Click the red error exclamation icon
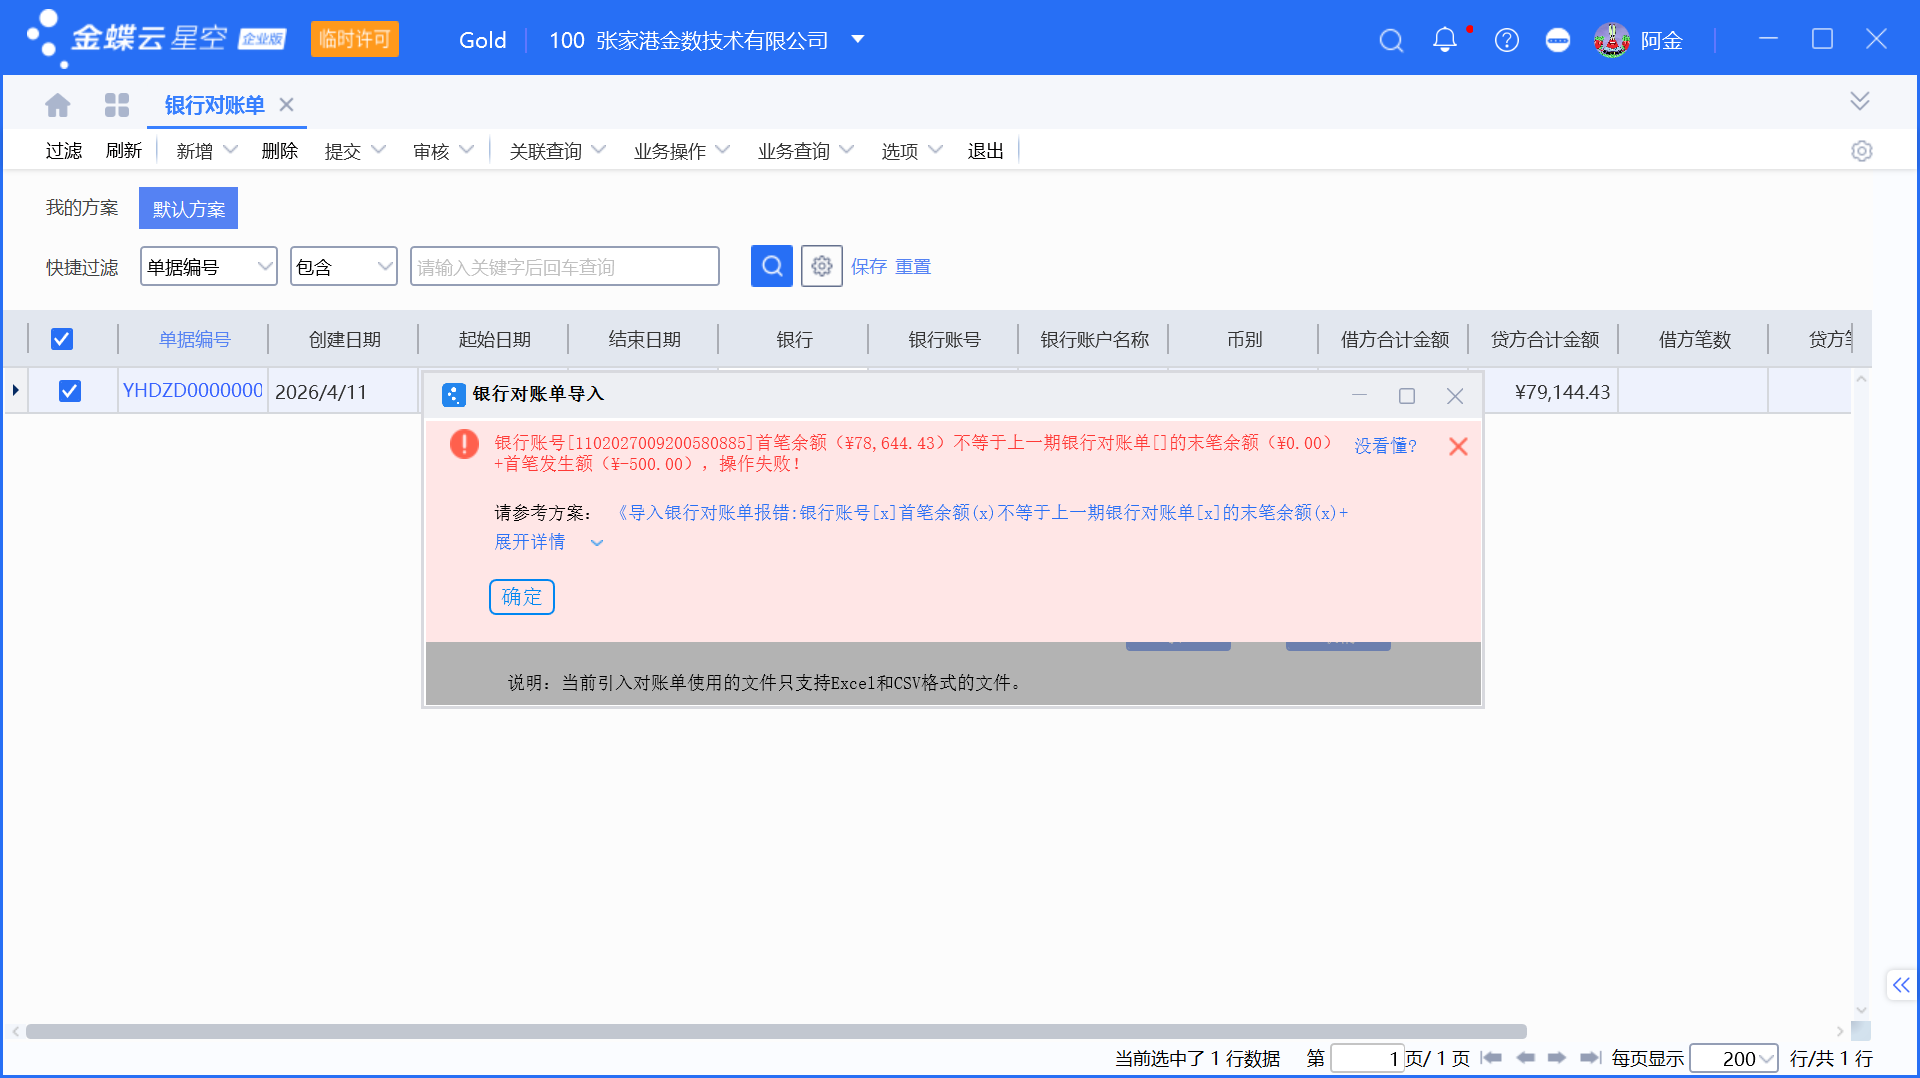This screenshot has width=1920, height=1078. [464, 443]
